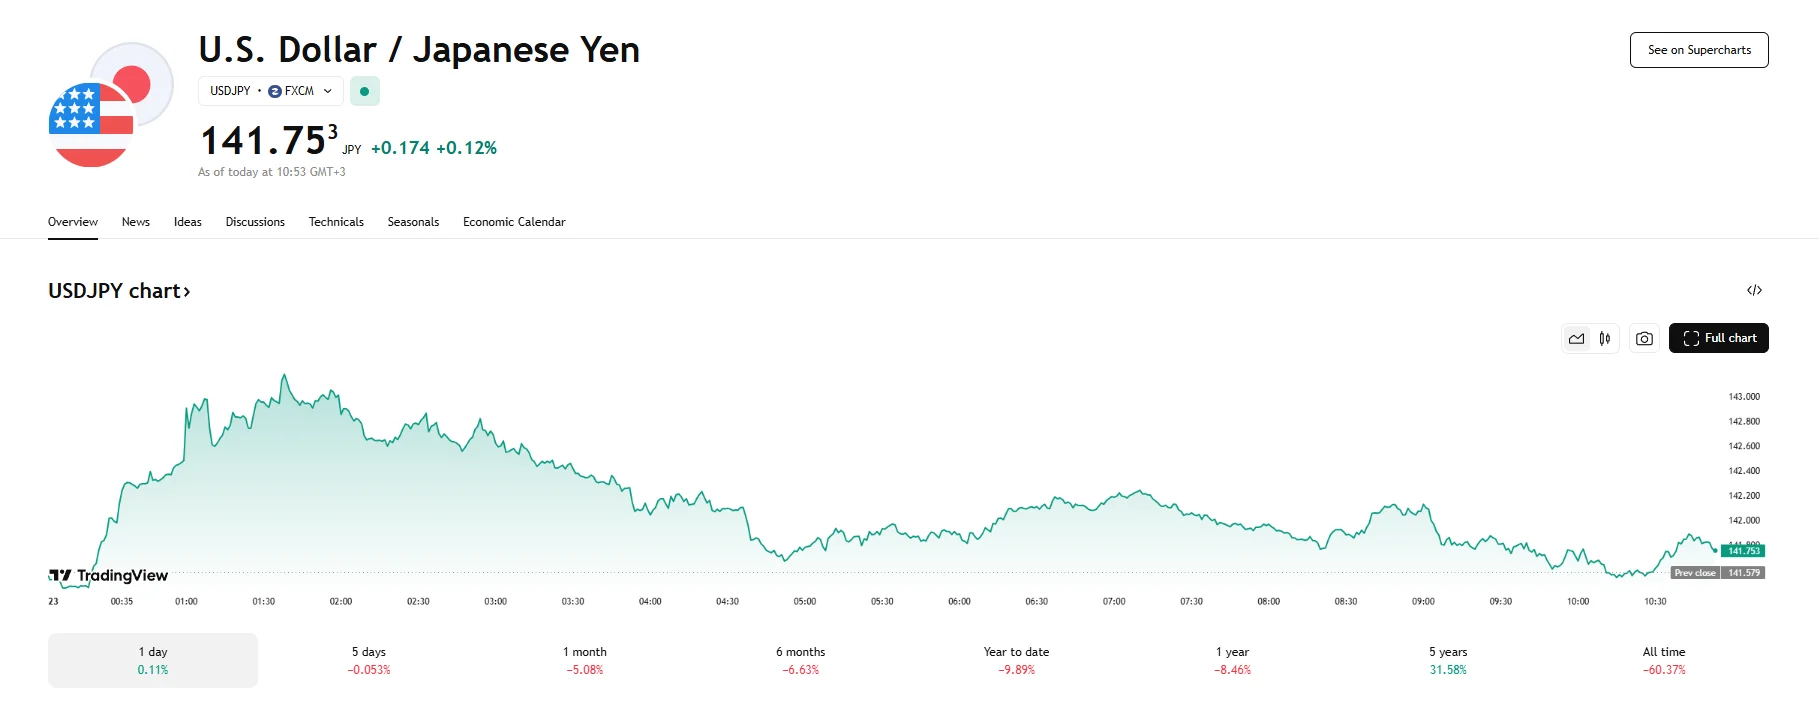The image size is (1819, 711).
Task: Click See on Supercharts button
Action: [1699, 50]
